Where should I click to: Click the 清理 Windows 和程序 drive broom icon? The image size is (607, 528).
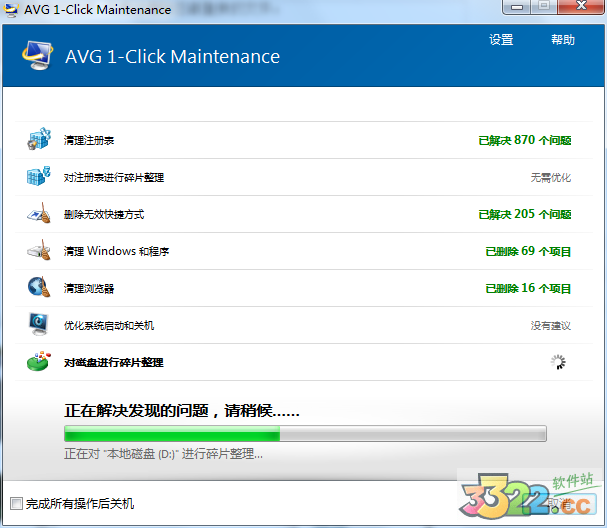(x=39, y=250)
